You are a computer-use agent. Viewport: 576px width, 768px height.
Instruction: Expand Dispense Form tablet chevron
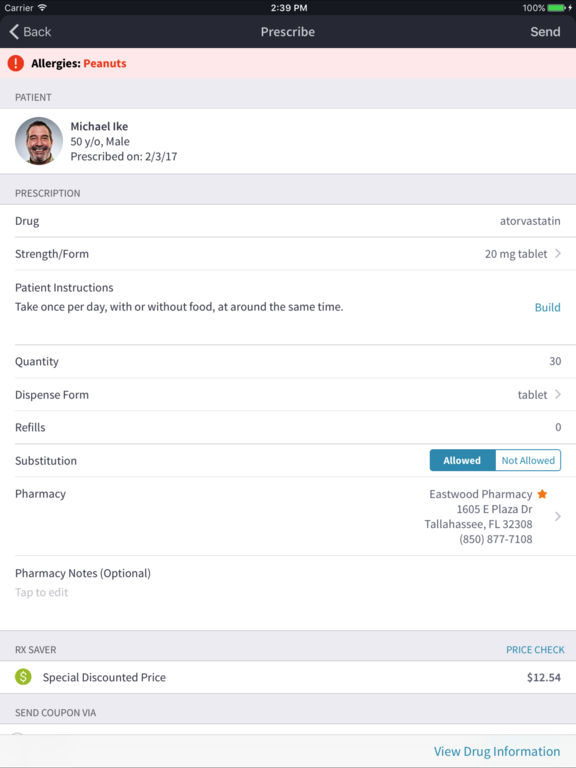coord(558,394)
